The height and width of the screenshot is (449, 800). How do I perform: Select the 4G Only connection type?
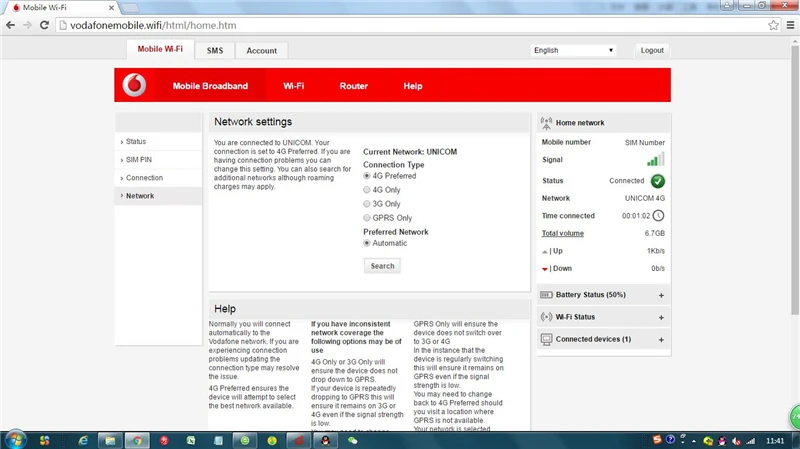tap(366, 190)
